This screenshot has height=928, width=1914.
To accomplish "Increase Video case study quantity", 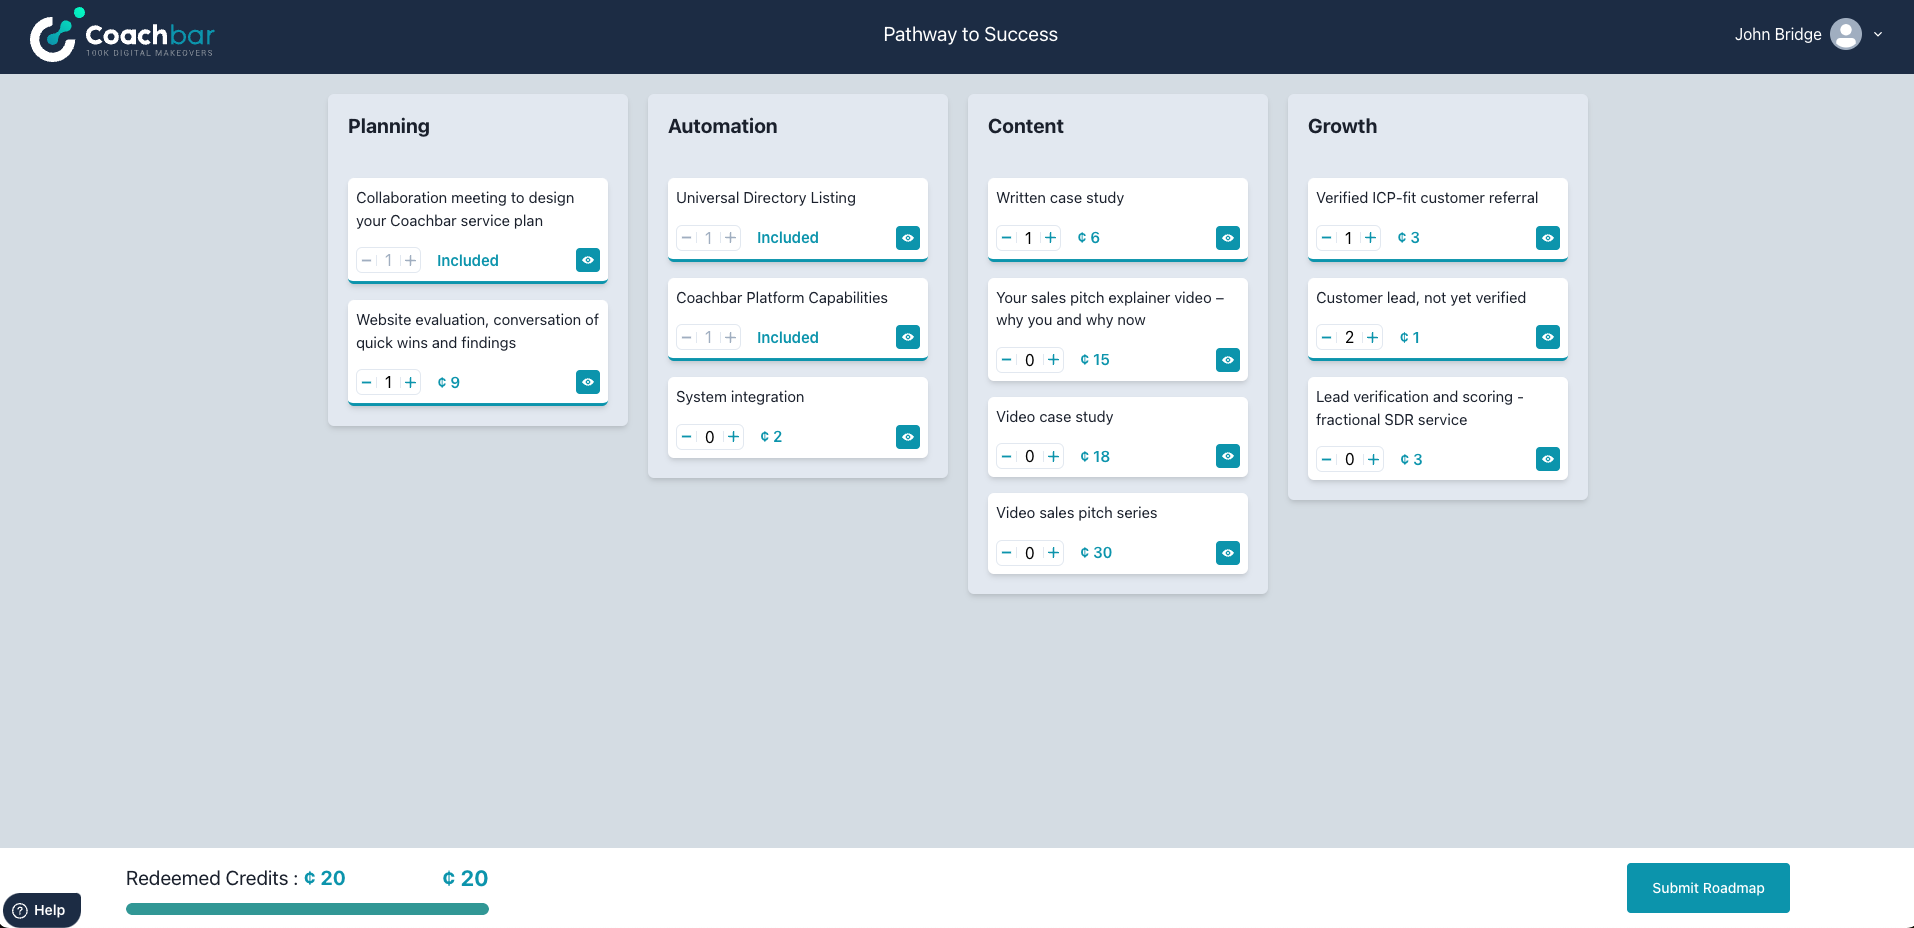I will (x=1053, y=456).
